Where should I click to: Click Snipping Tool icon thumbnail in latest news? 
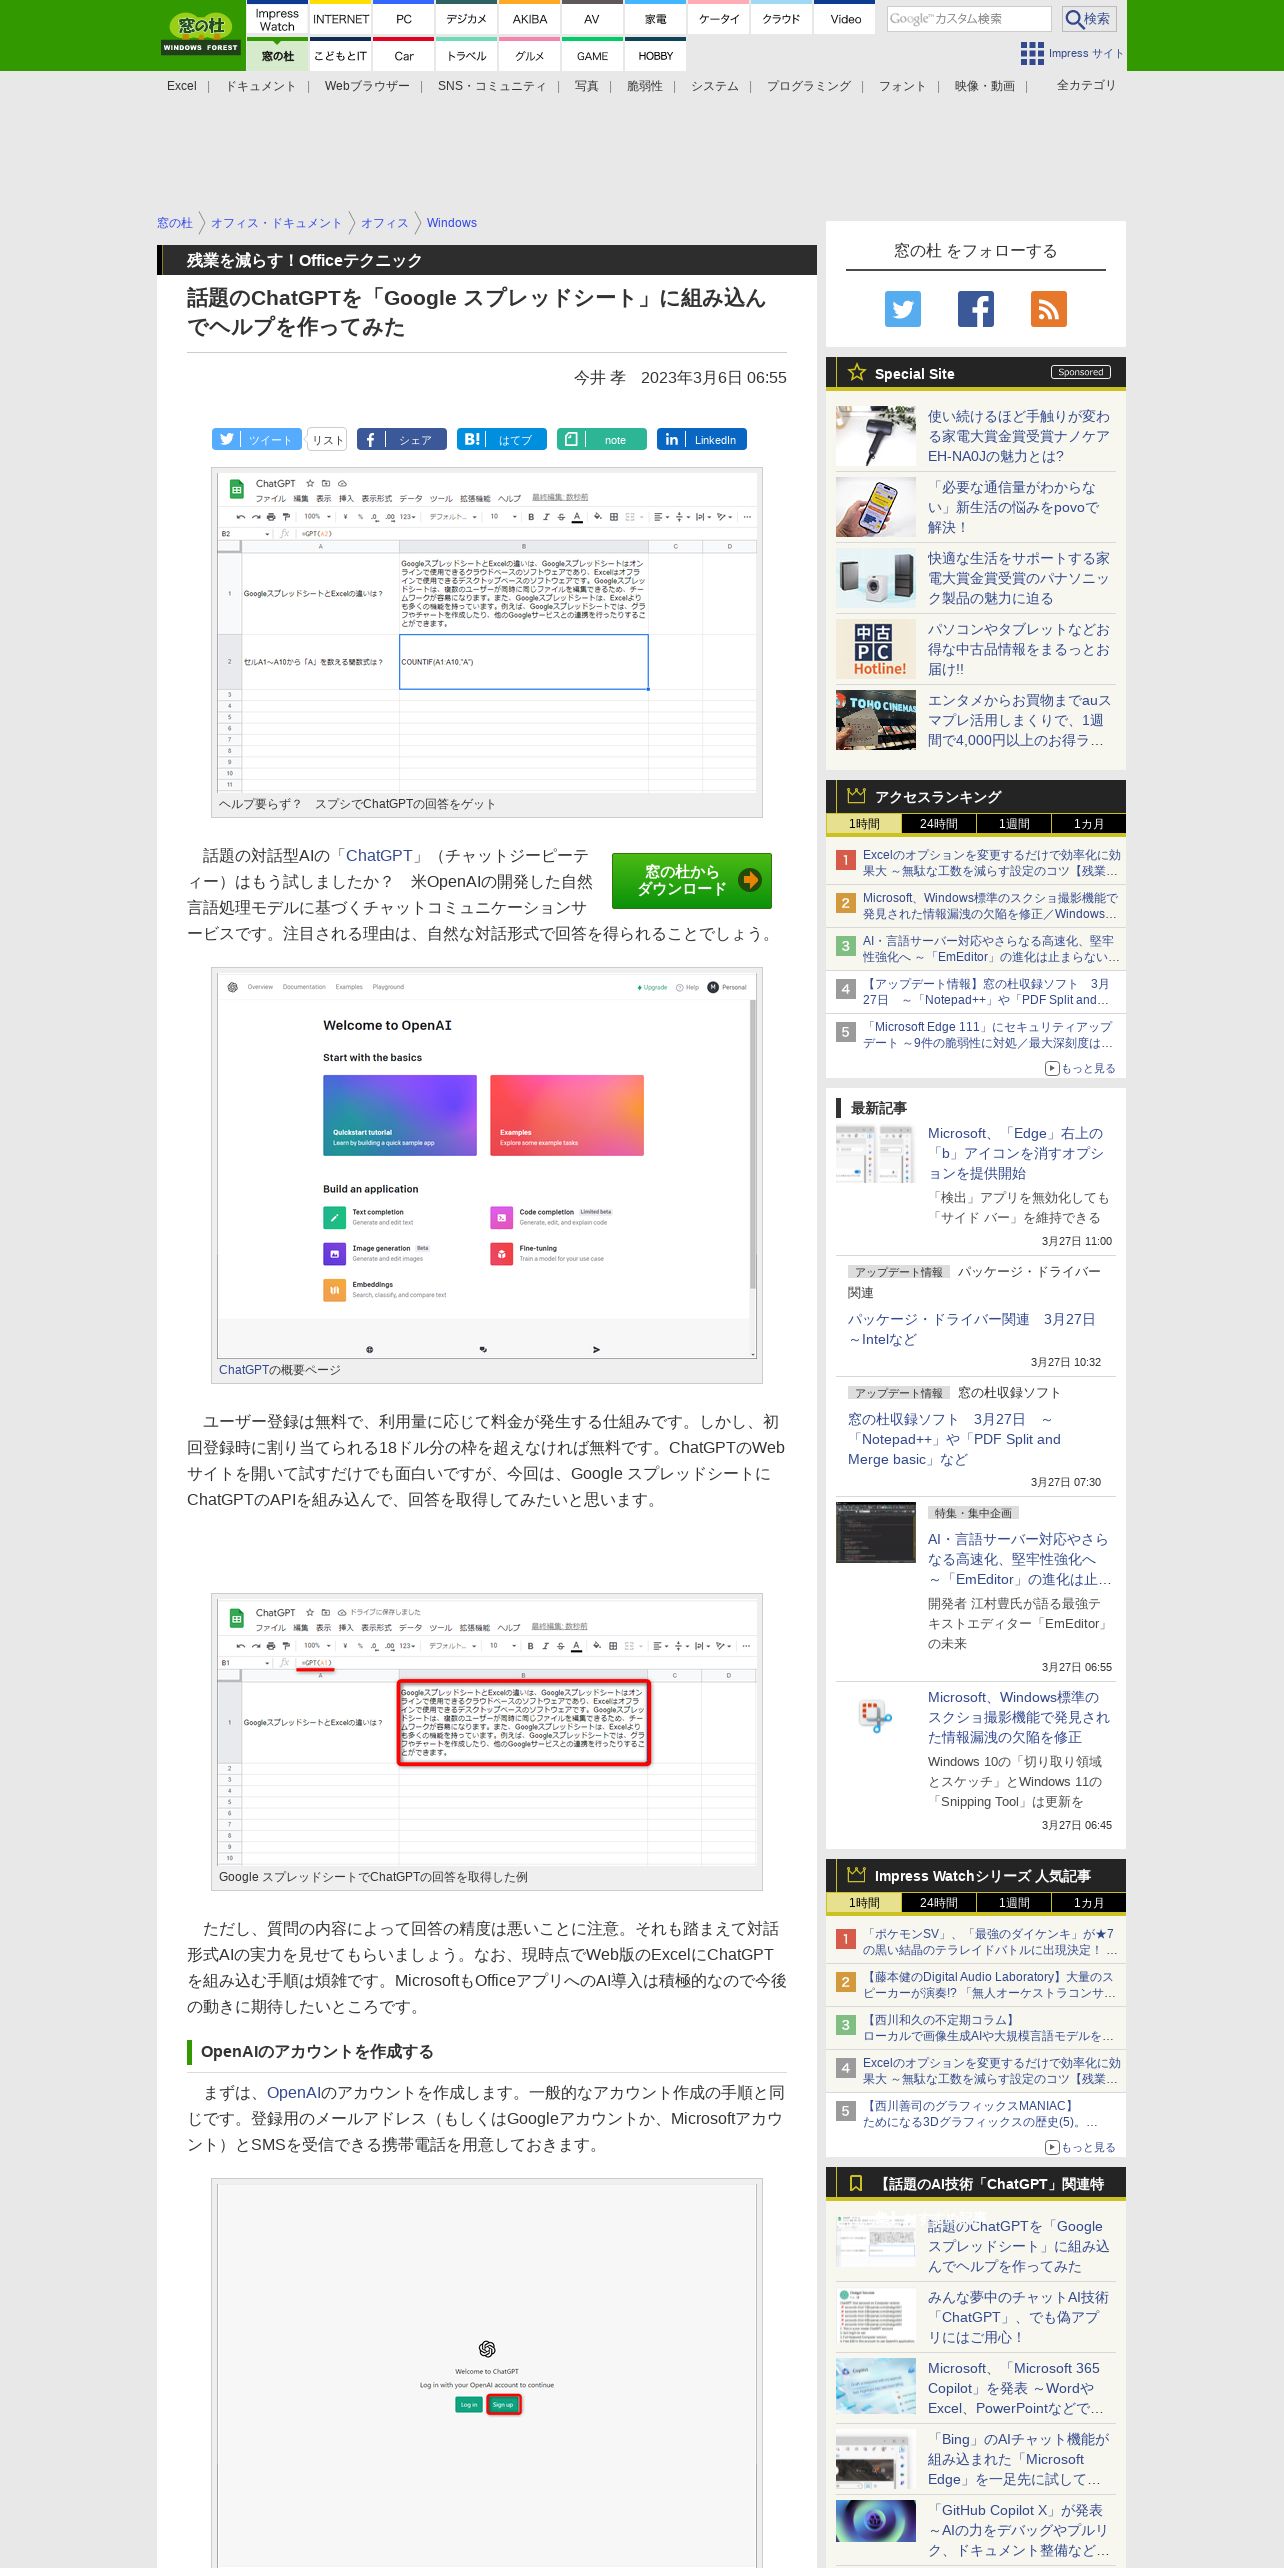pos(875,1716)
